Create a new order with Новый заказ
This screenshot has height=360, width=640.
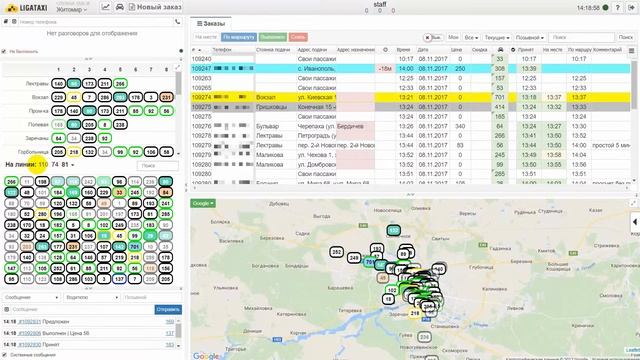[x=155, y=7]
